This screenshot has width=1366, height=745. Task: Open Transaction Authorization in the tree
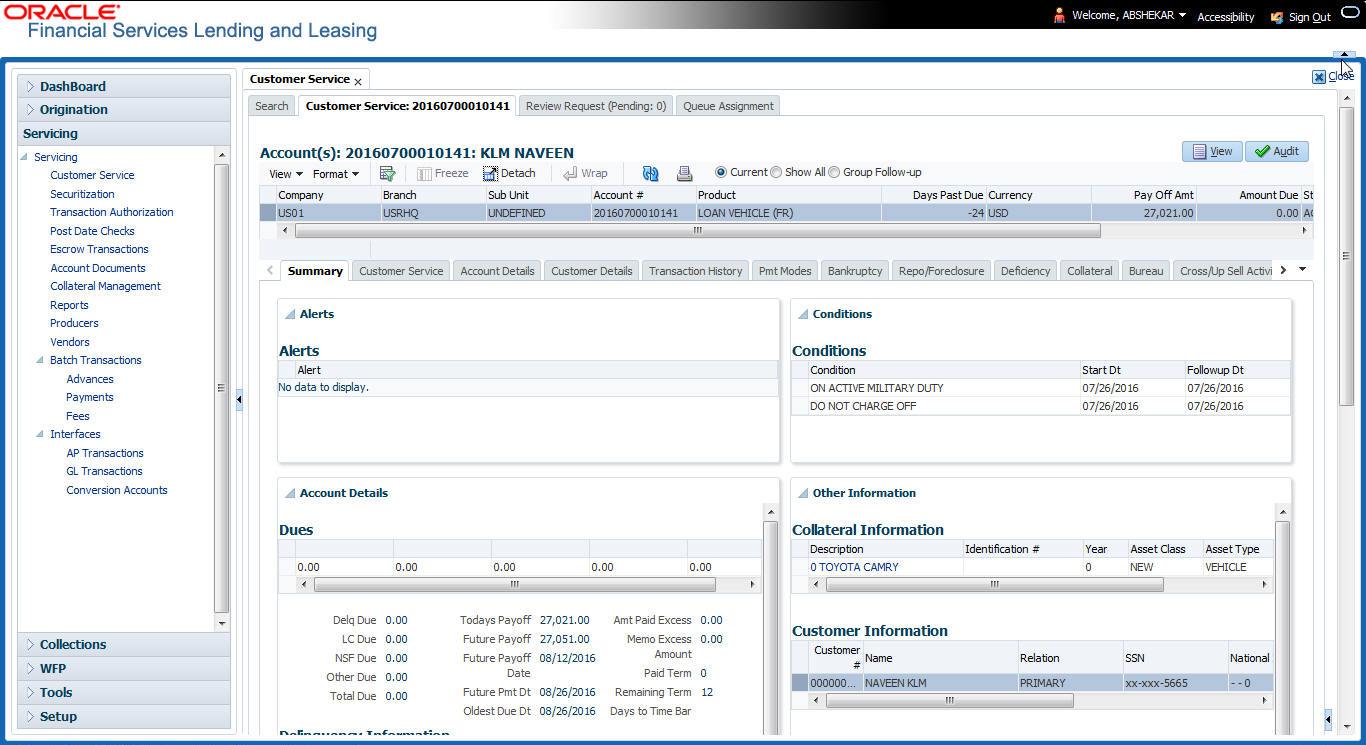point(112,212)
